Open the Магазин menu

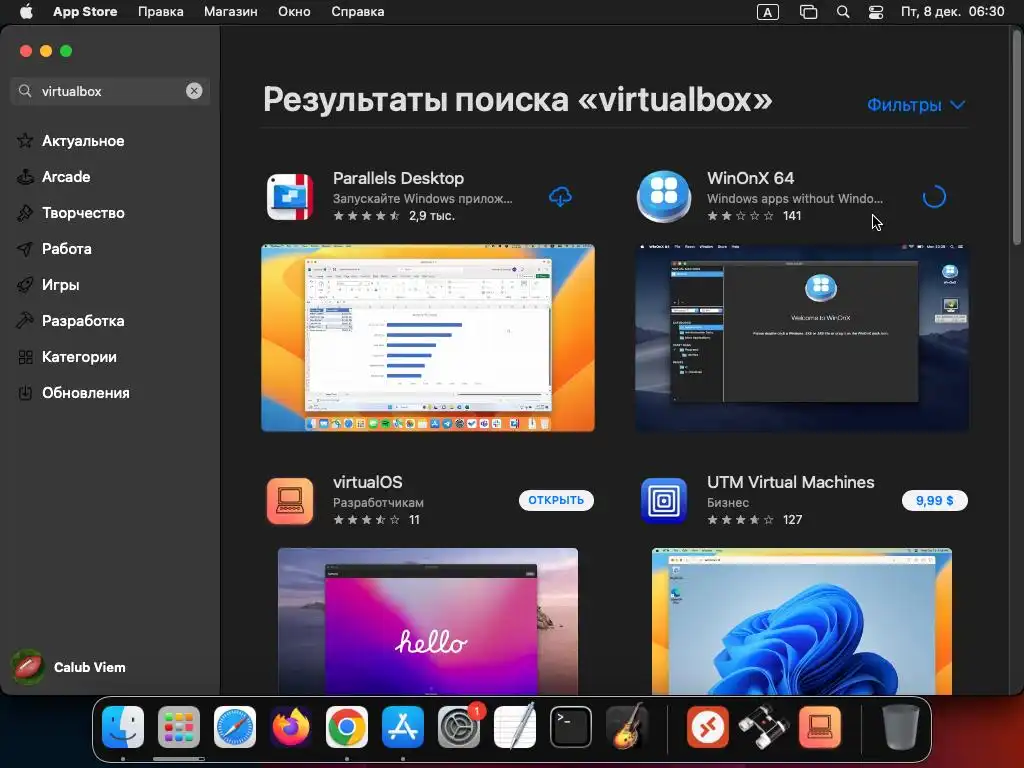click(231, 12)
